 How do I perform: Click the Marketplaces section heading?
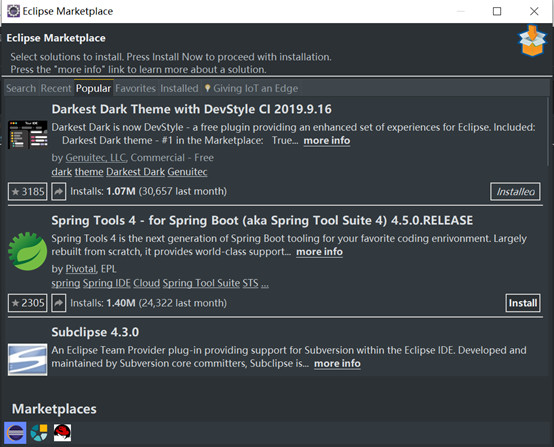[54, 409]
